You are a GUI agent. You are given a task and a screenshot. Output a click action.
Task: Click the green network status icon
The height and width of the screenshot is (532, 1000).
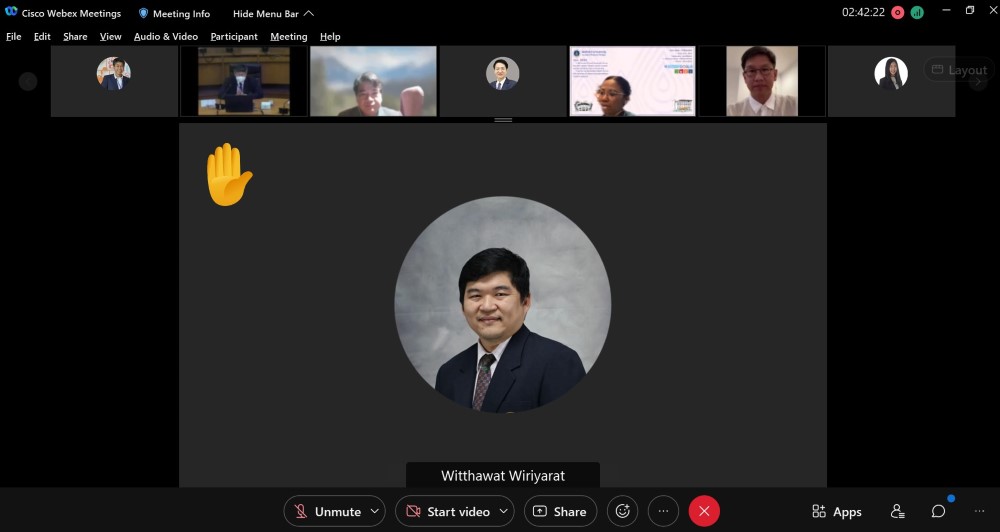pyautogui.click(x=917, y=13)
